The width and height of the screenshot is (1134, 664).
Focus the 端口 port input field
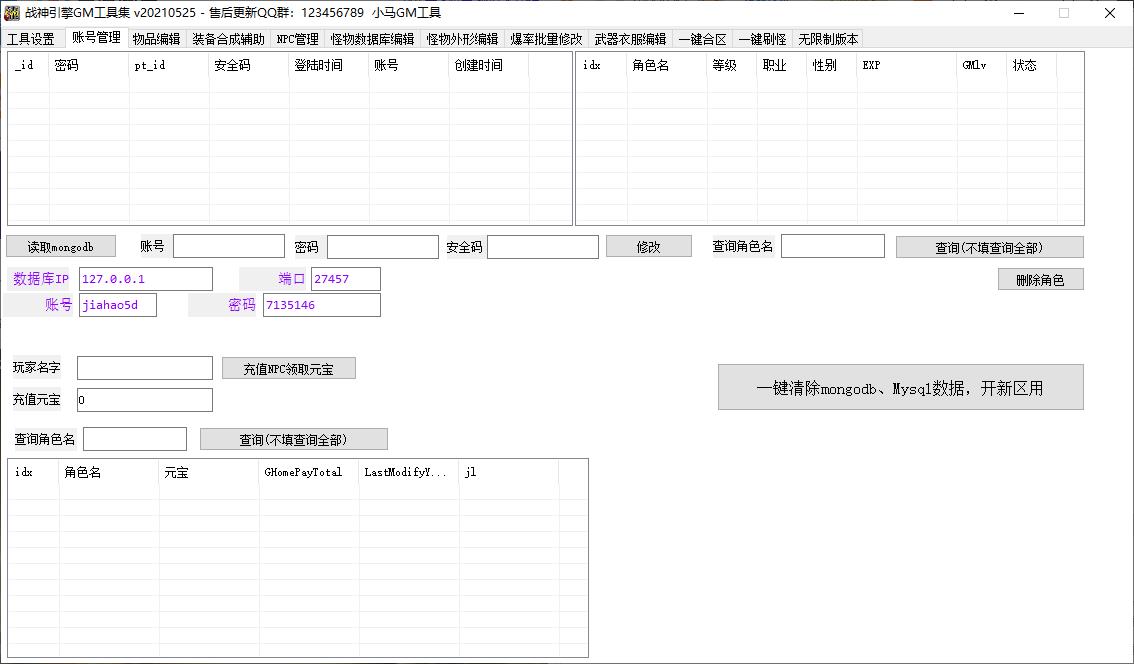(x=346, y=279)
